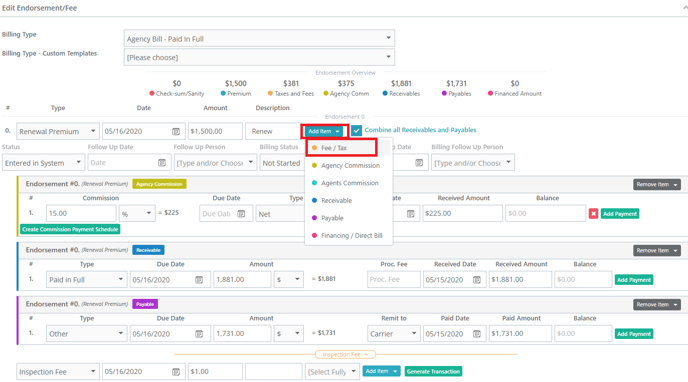This screenshot has width=688, height=382.
Task: Click the Proc. Fee input field
Action: 394,280
